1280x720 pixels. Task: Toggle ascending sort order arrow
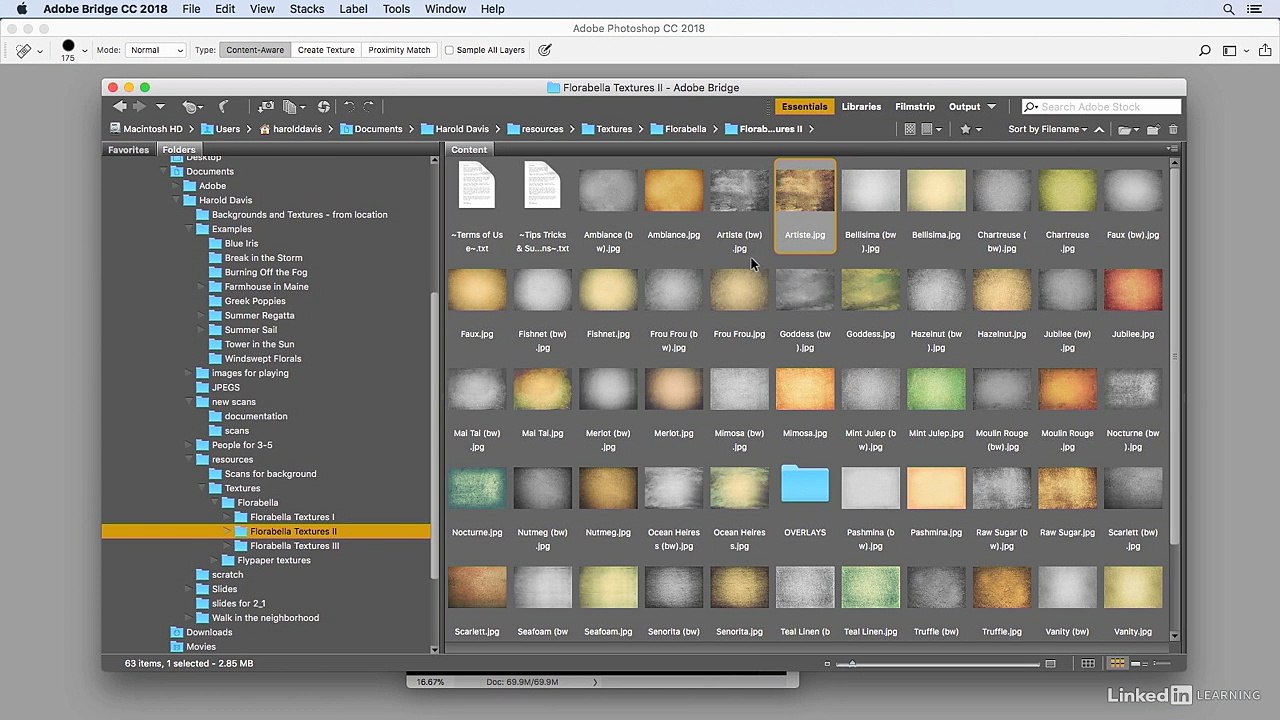1099,129
